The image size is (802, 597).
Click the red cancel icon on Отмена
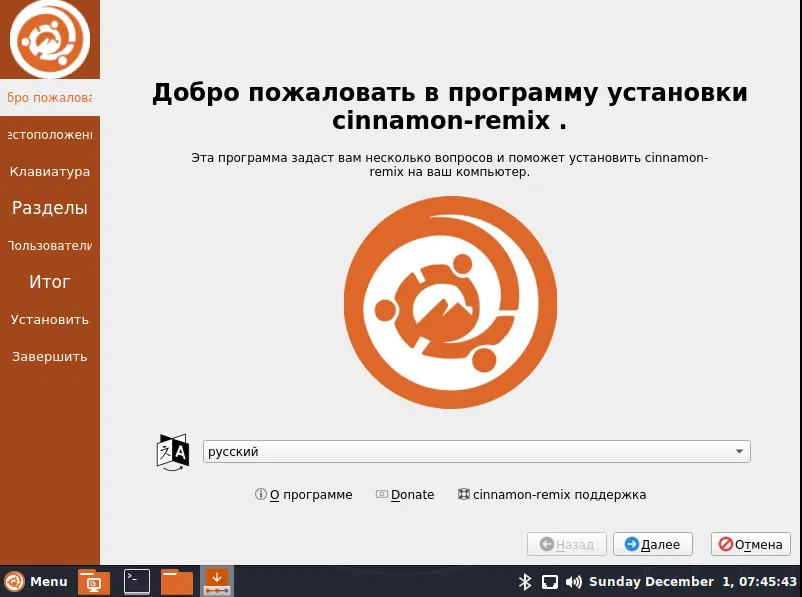coord(725,544)
